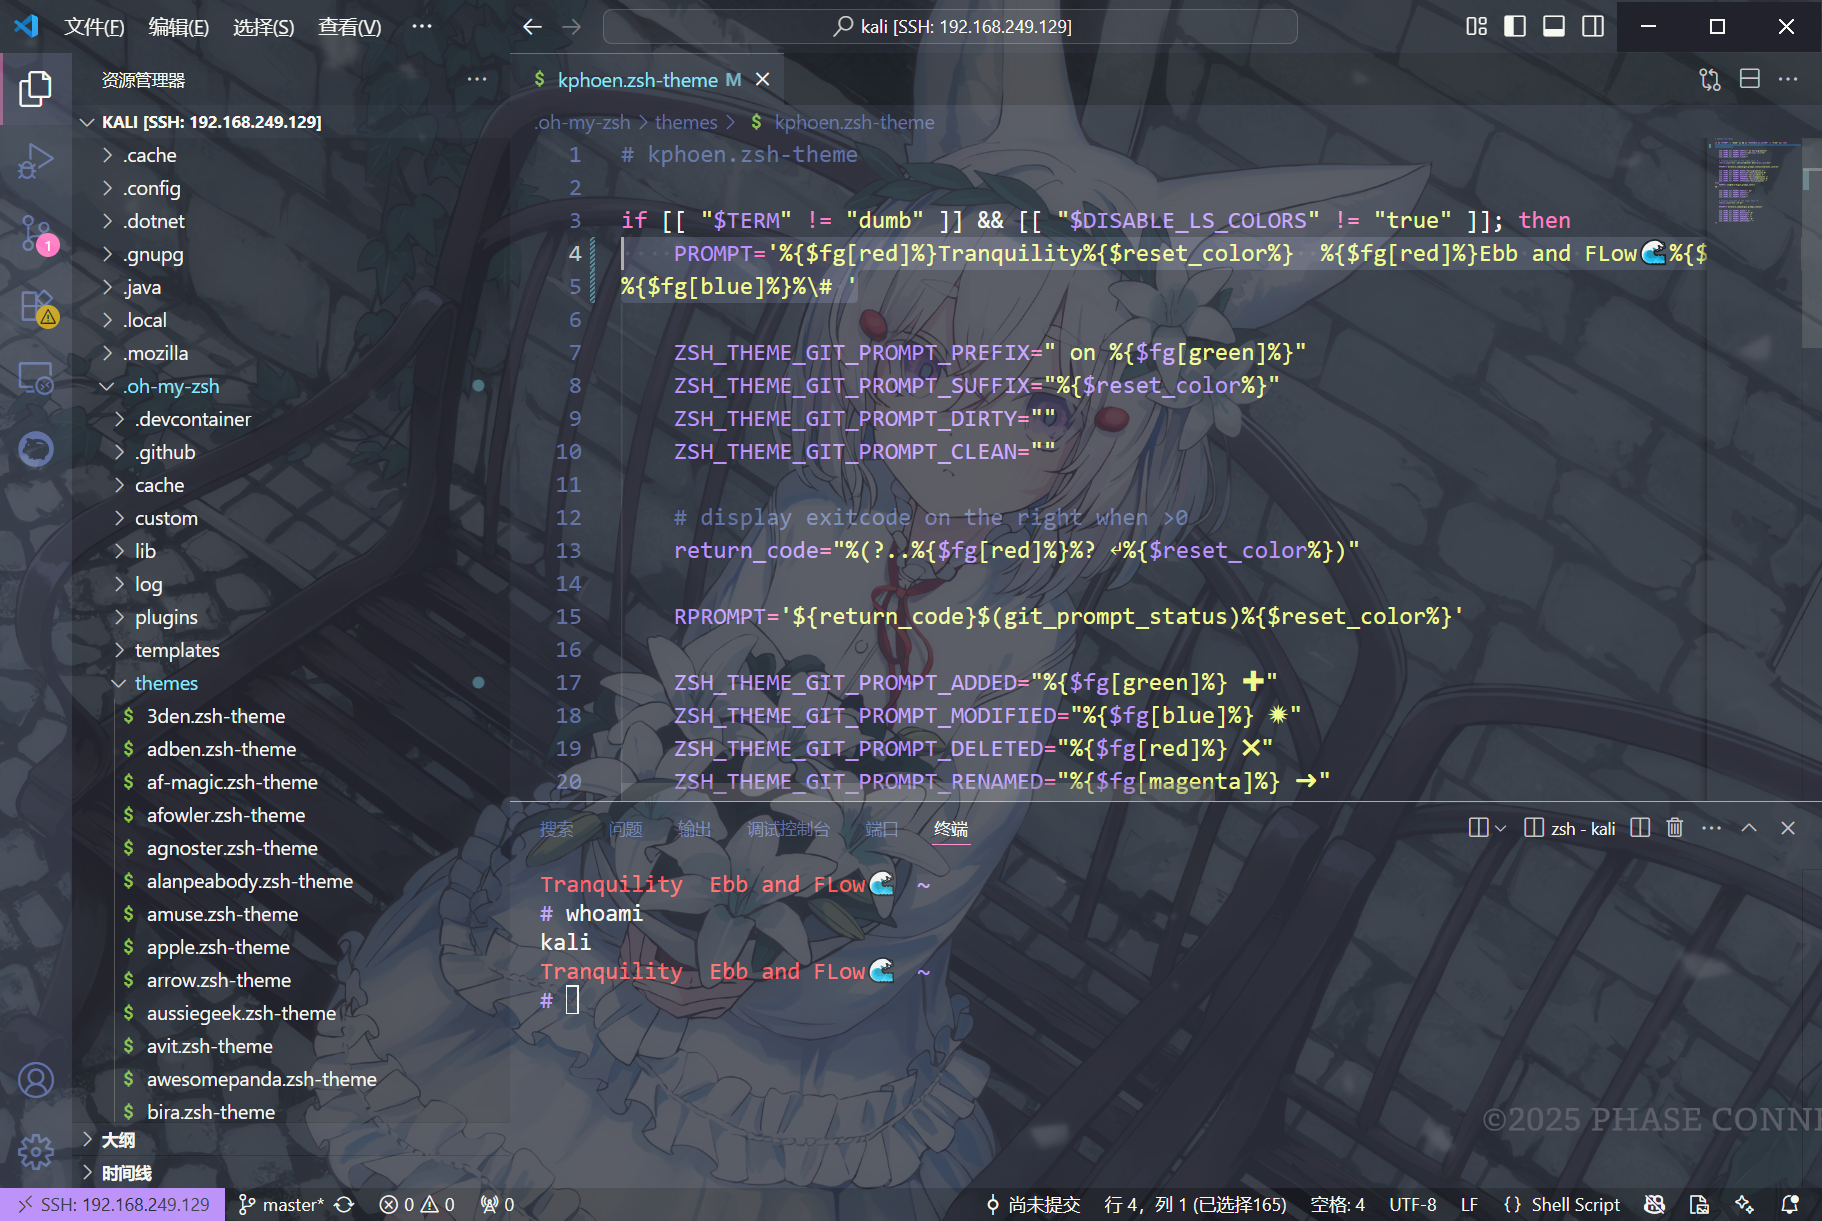The image size is (1822, 1221).
Task: Open the terminal launch profile dropdown arrow
Action: pos(1500,828)
